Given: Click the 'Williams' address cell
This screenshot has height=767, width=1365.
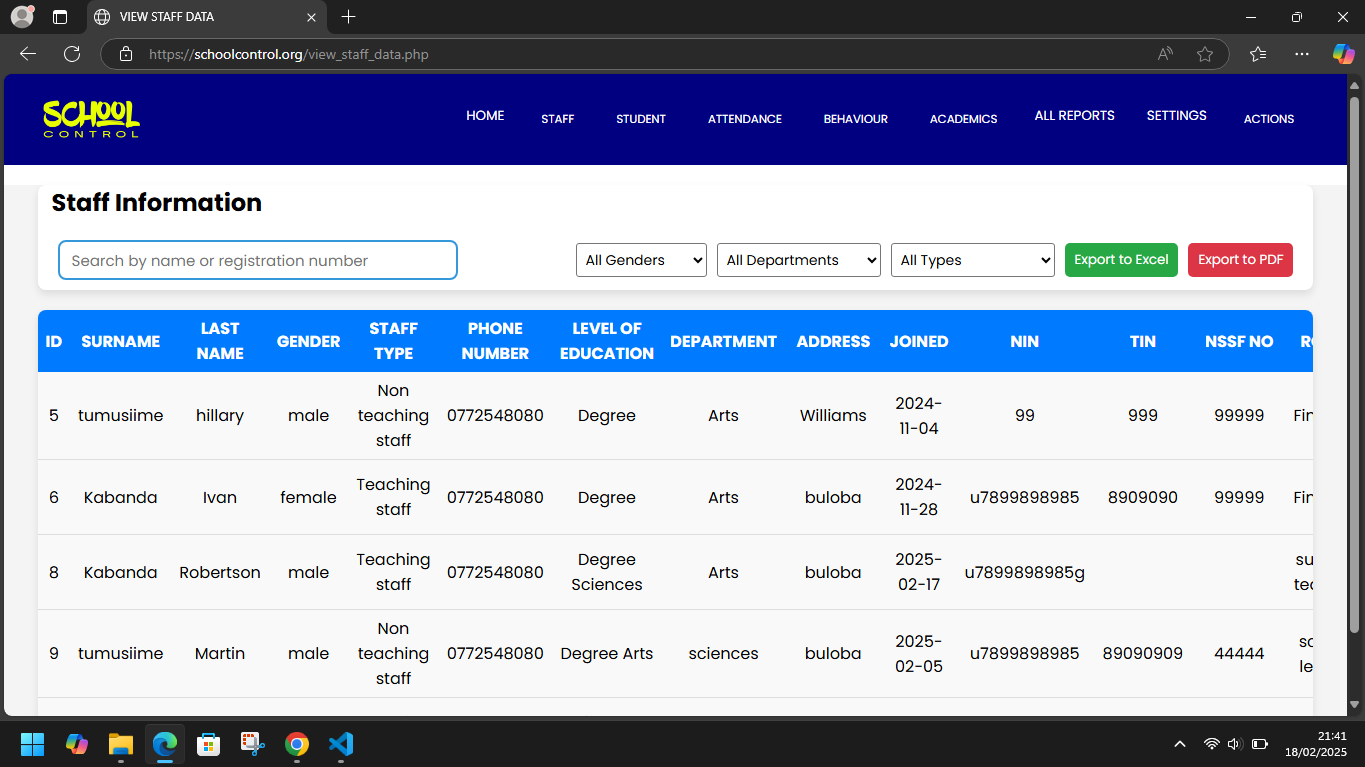Looking at the screenshot, I should pyautogui.click(x=833, y=415).
